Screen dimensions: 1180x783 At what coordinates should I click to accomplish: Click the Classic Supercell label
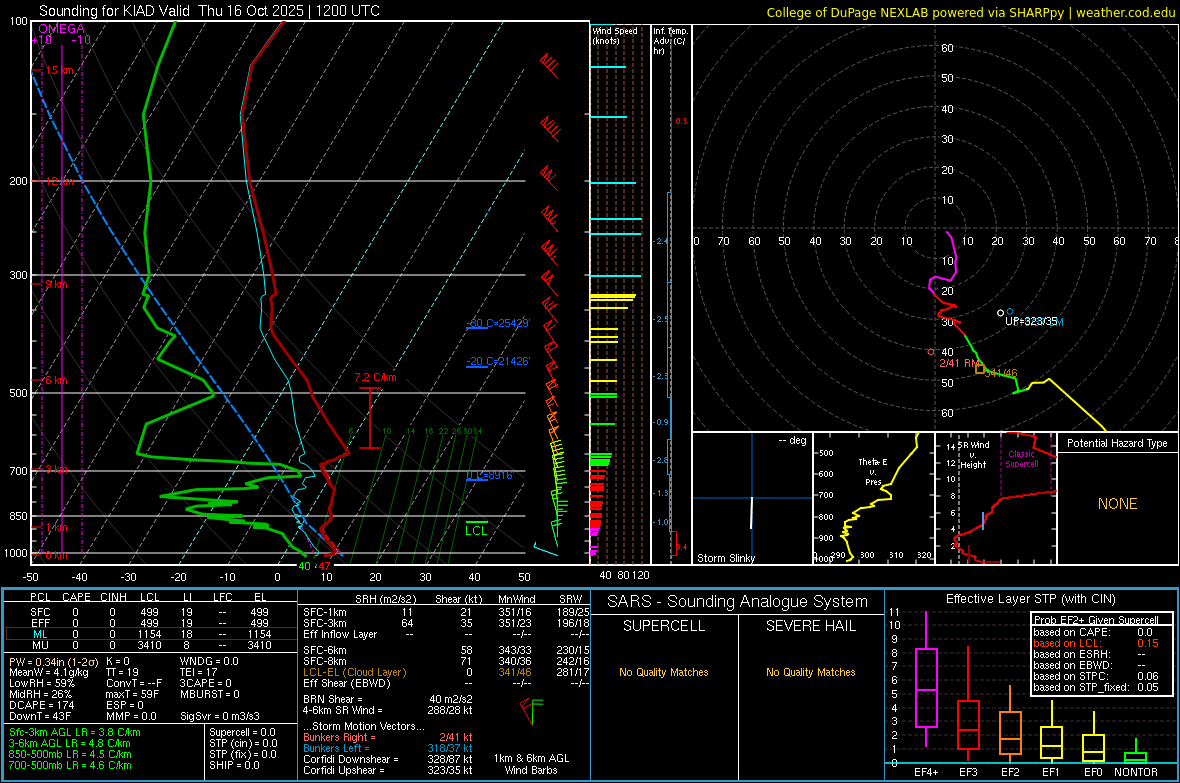click(x=1022, y=459)
